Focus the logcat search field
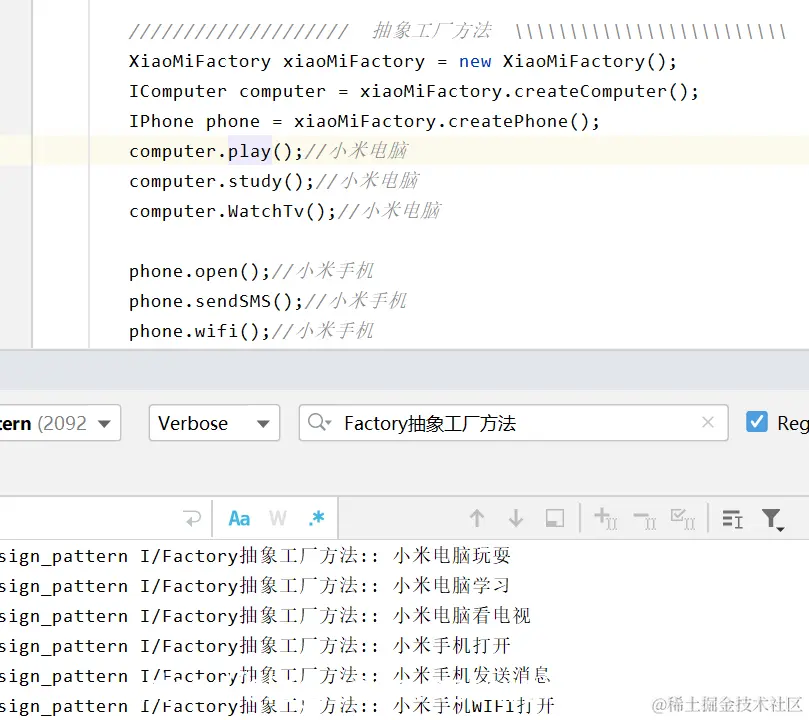809x720 pixels. [513, 423]
